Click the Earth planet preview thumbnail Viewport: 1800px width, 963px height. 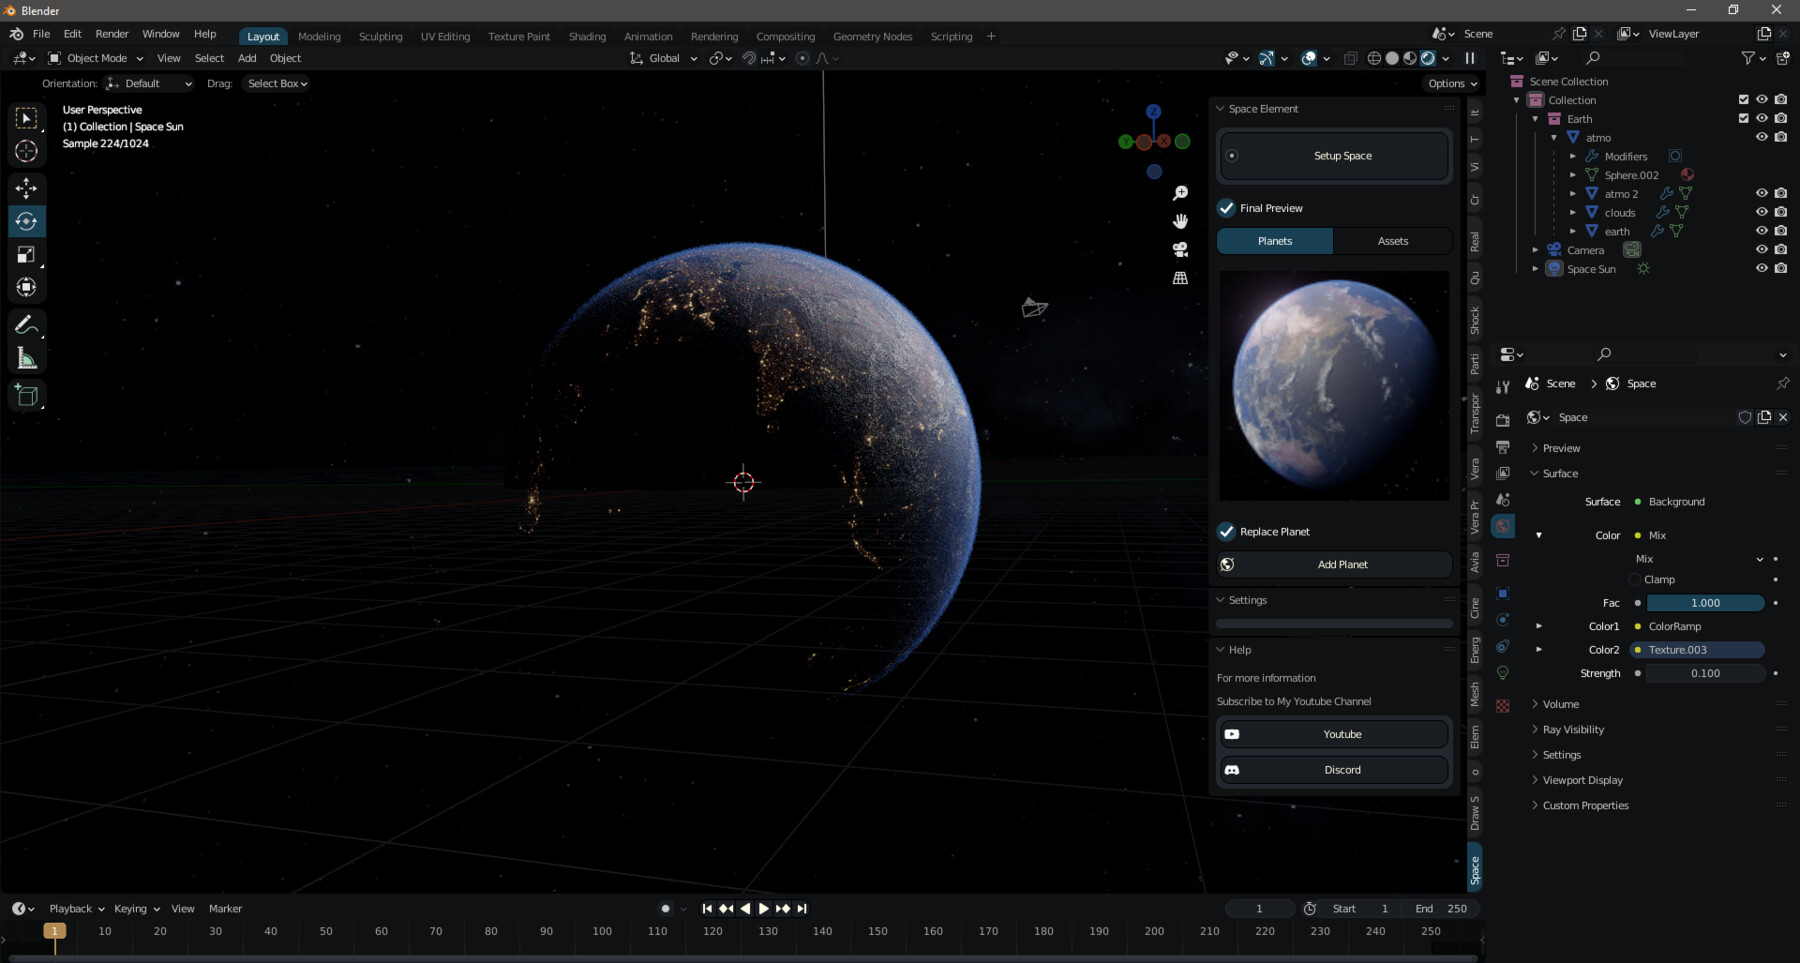point(1333,385)
